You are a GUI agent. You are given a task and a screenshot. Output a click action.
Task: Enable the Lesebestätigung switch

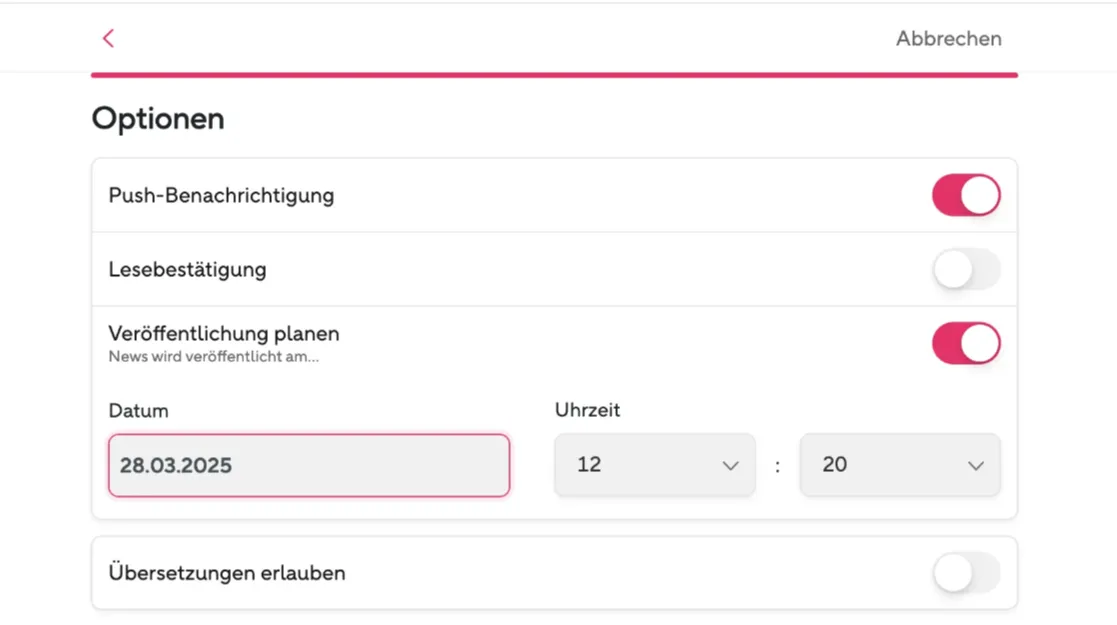point(966,269)
